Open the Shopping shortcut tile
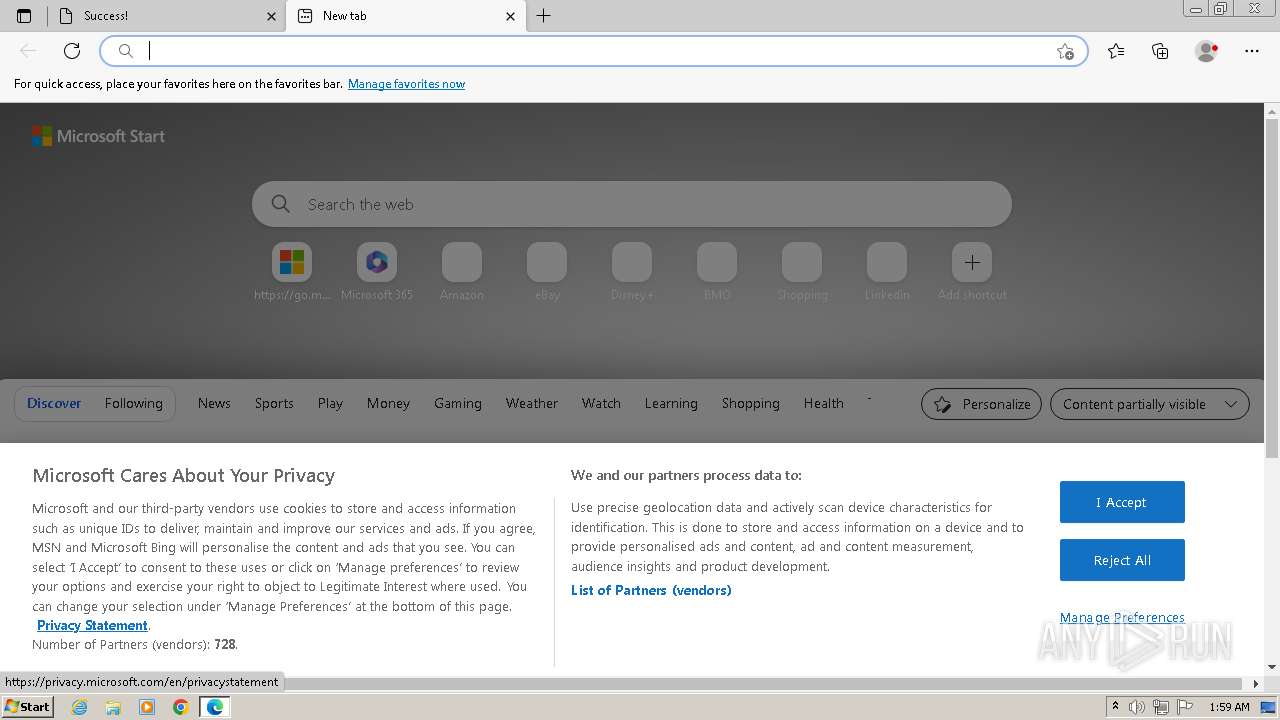 802,272
